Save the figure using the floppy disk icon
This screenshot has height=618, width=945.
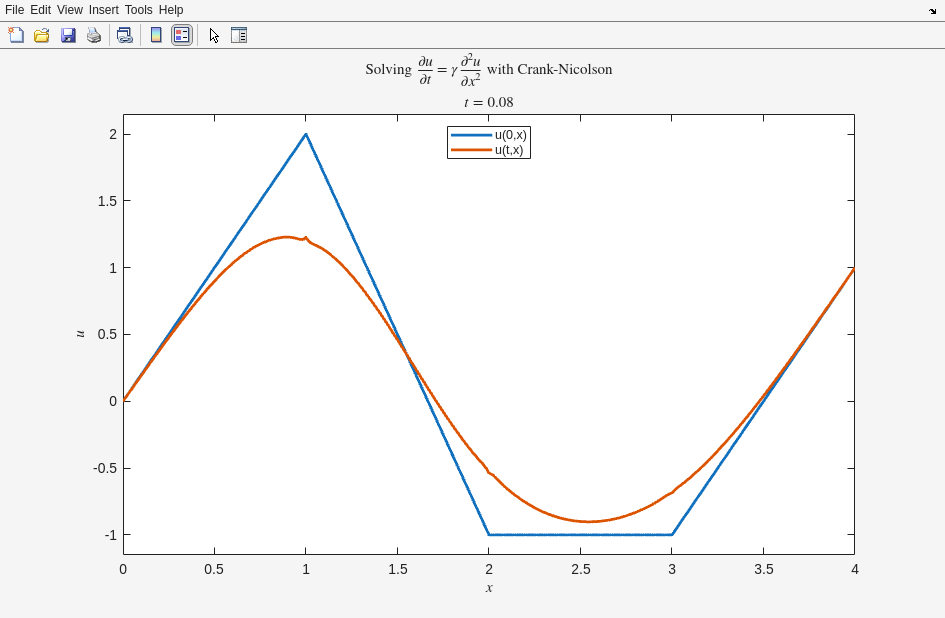pos(68,35)
